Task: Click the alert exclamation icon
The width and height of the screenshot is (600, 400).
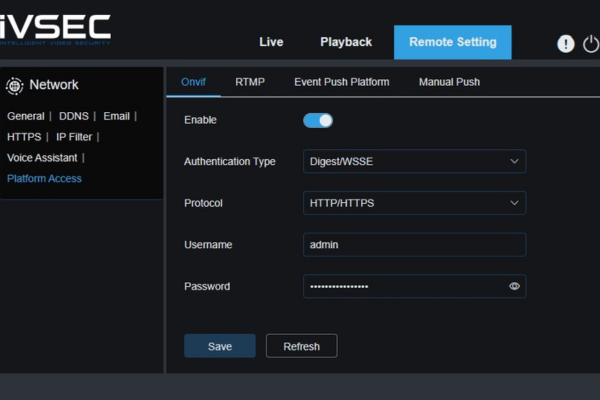Action: [565, 44]
